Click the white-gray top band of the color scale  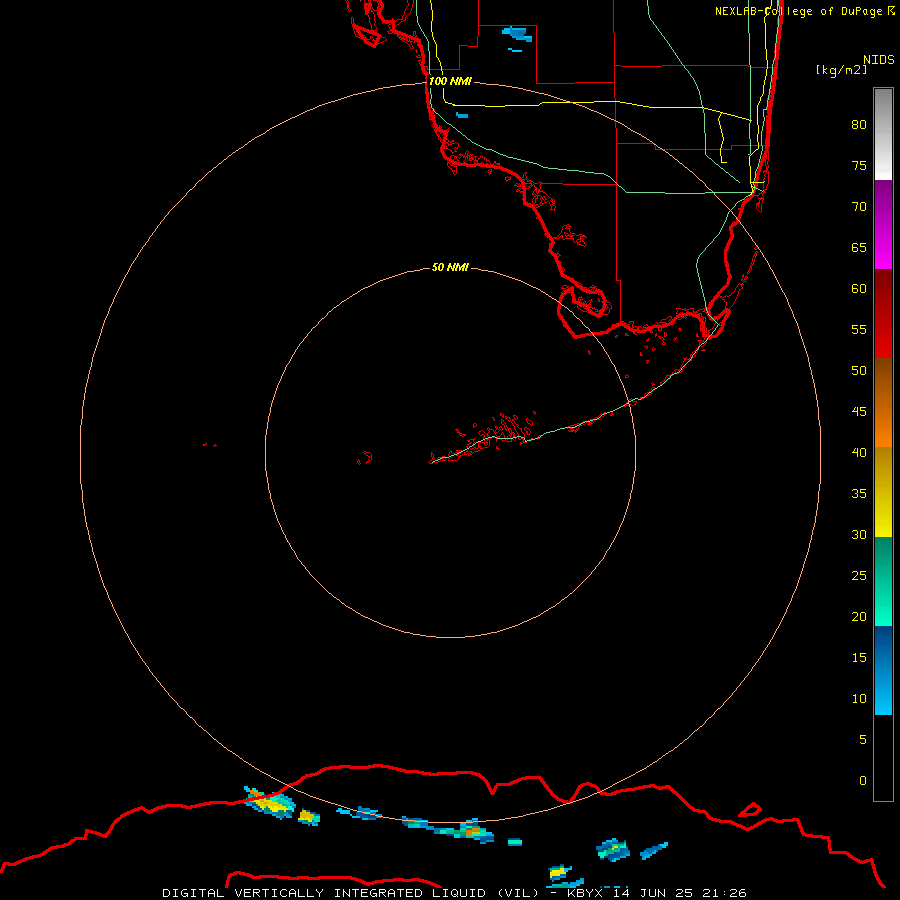click(883, 134)
